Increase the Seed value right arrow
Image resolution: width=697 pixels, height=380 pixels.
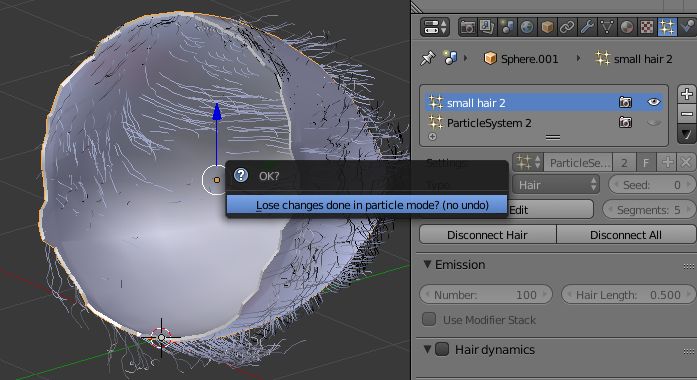689,184
